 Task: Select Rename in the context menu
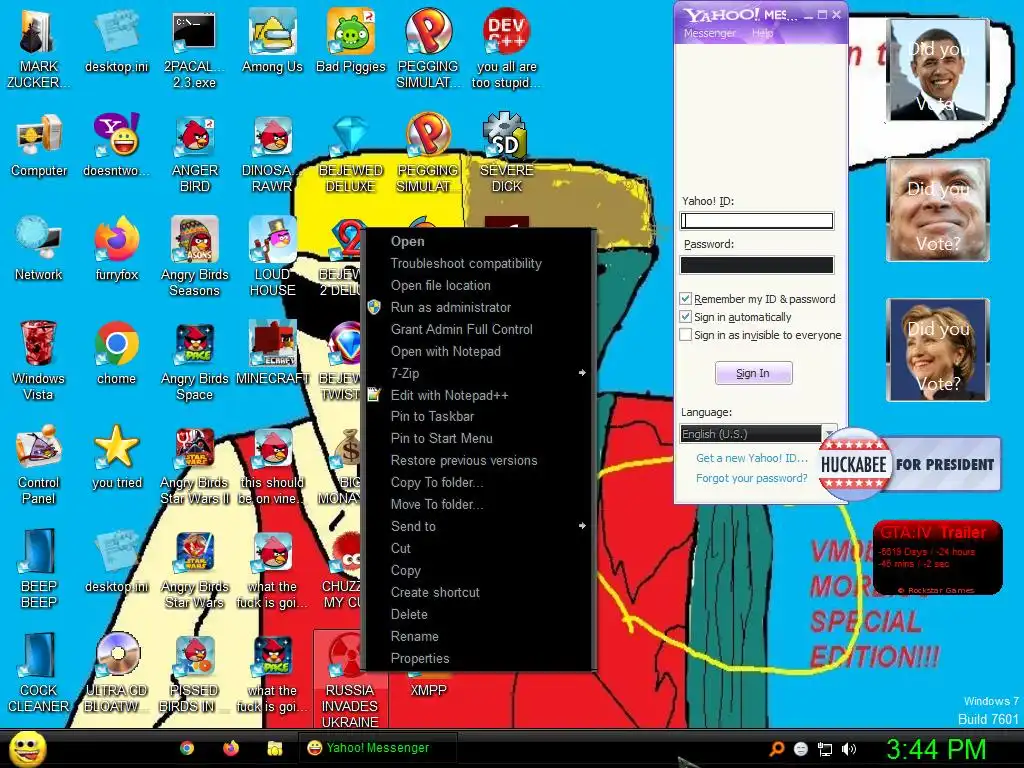click(x=479, y=636)
